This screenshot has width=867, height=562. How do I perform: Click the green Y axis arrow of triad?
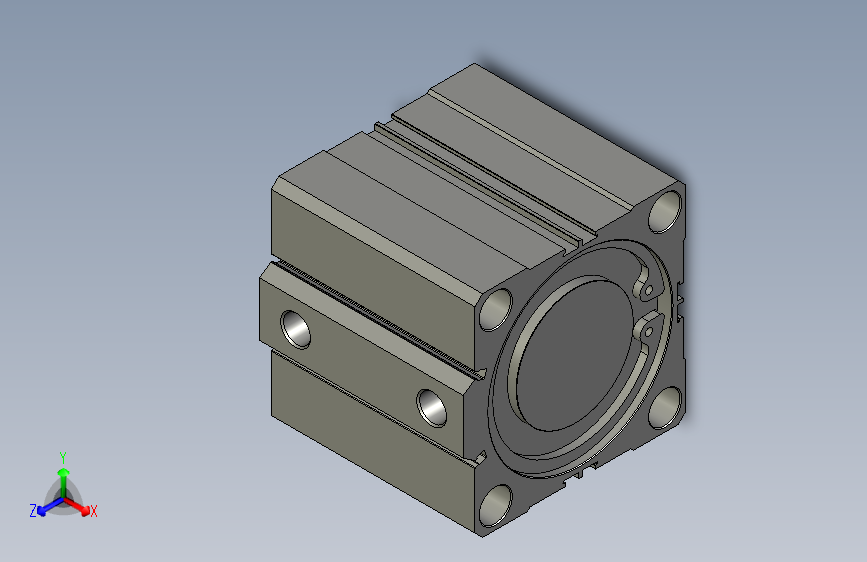64,481
